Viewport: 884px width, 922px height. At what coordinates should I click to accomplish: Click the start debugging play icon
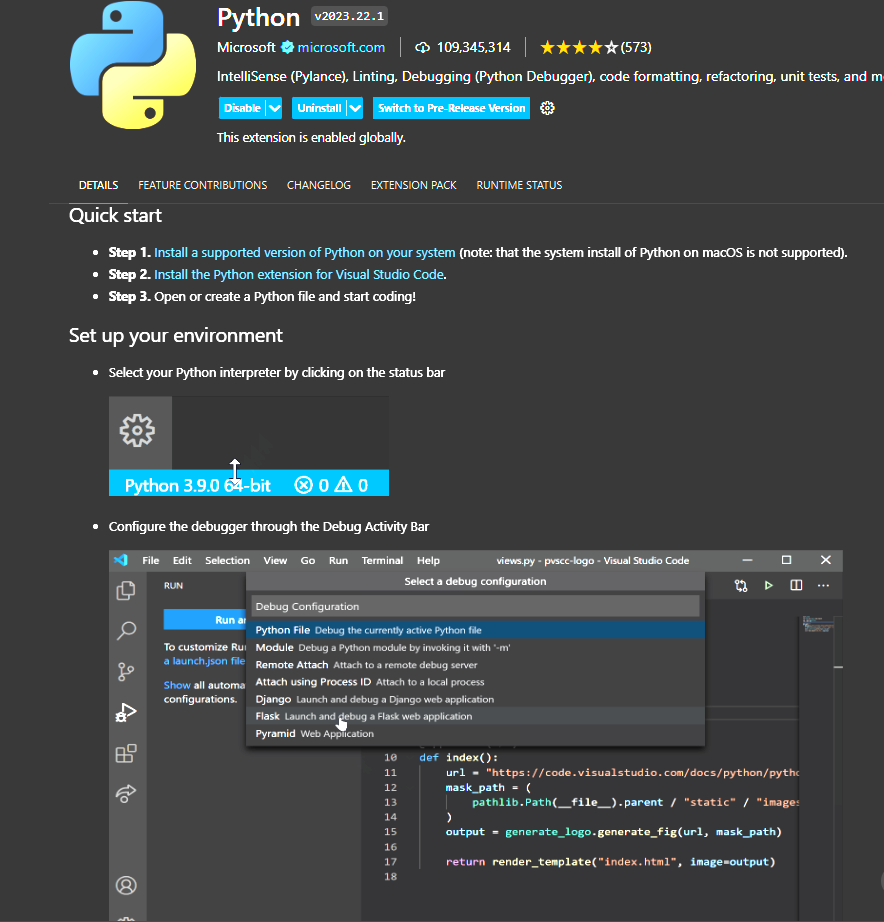click(x=768, y=585)
